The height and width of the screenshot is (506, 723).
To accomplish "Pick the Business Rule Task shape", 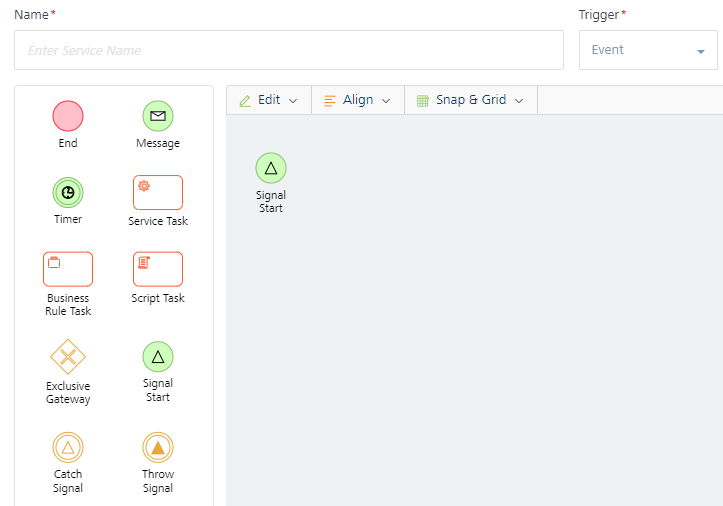I will [68, 269].
